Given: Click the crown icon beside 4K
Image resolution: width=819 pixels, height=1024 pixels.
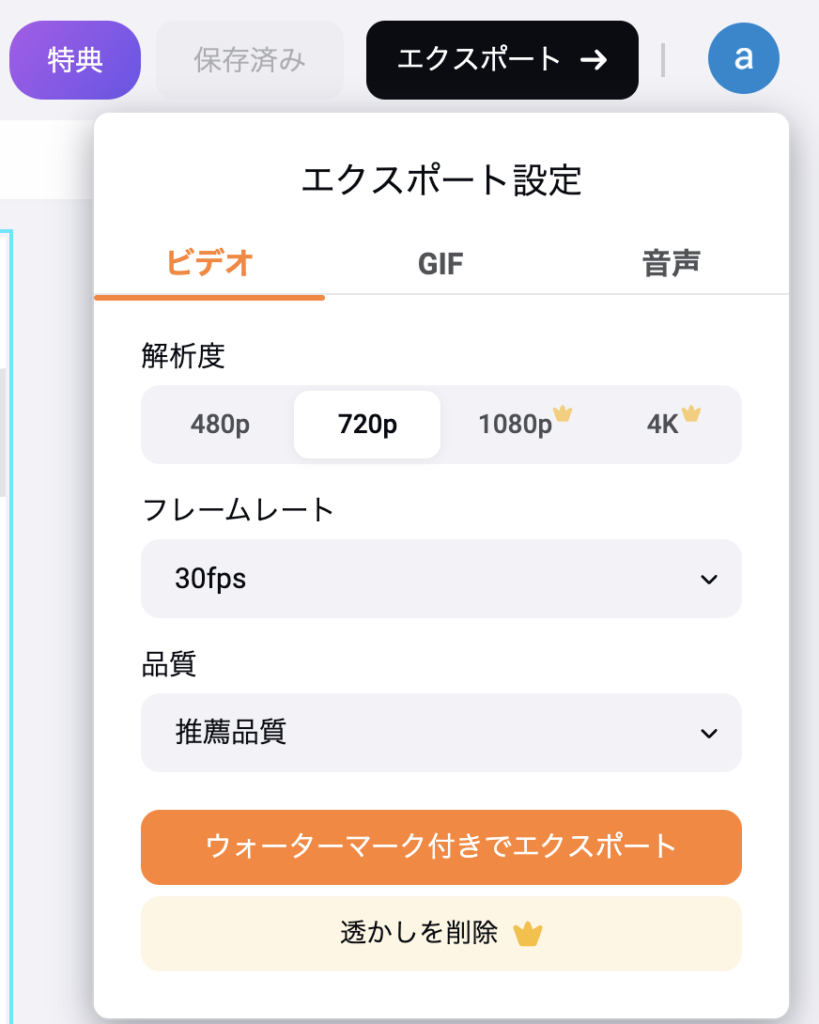Looking at the screenshot, I should 691,414.
